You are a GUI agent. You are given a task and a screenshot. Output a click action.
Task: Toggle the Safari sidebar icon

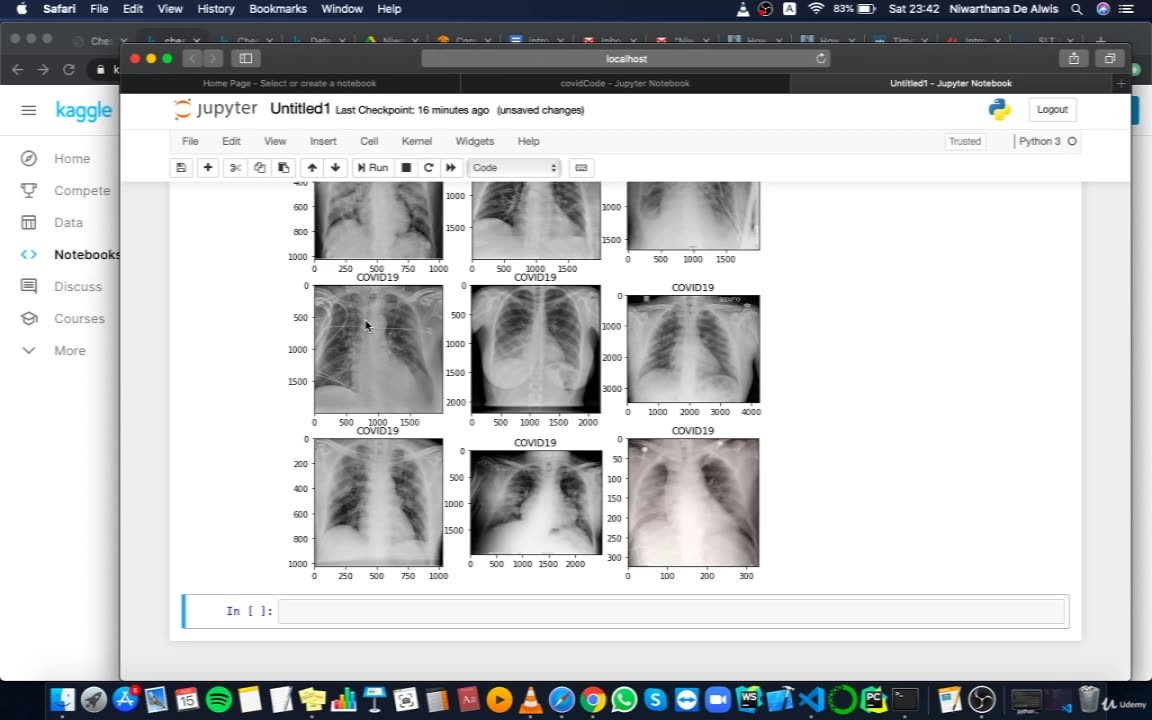click(x=246, y=58)
